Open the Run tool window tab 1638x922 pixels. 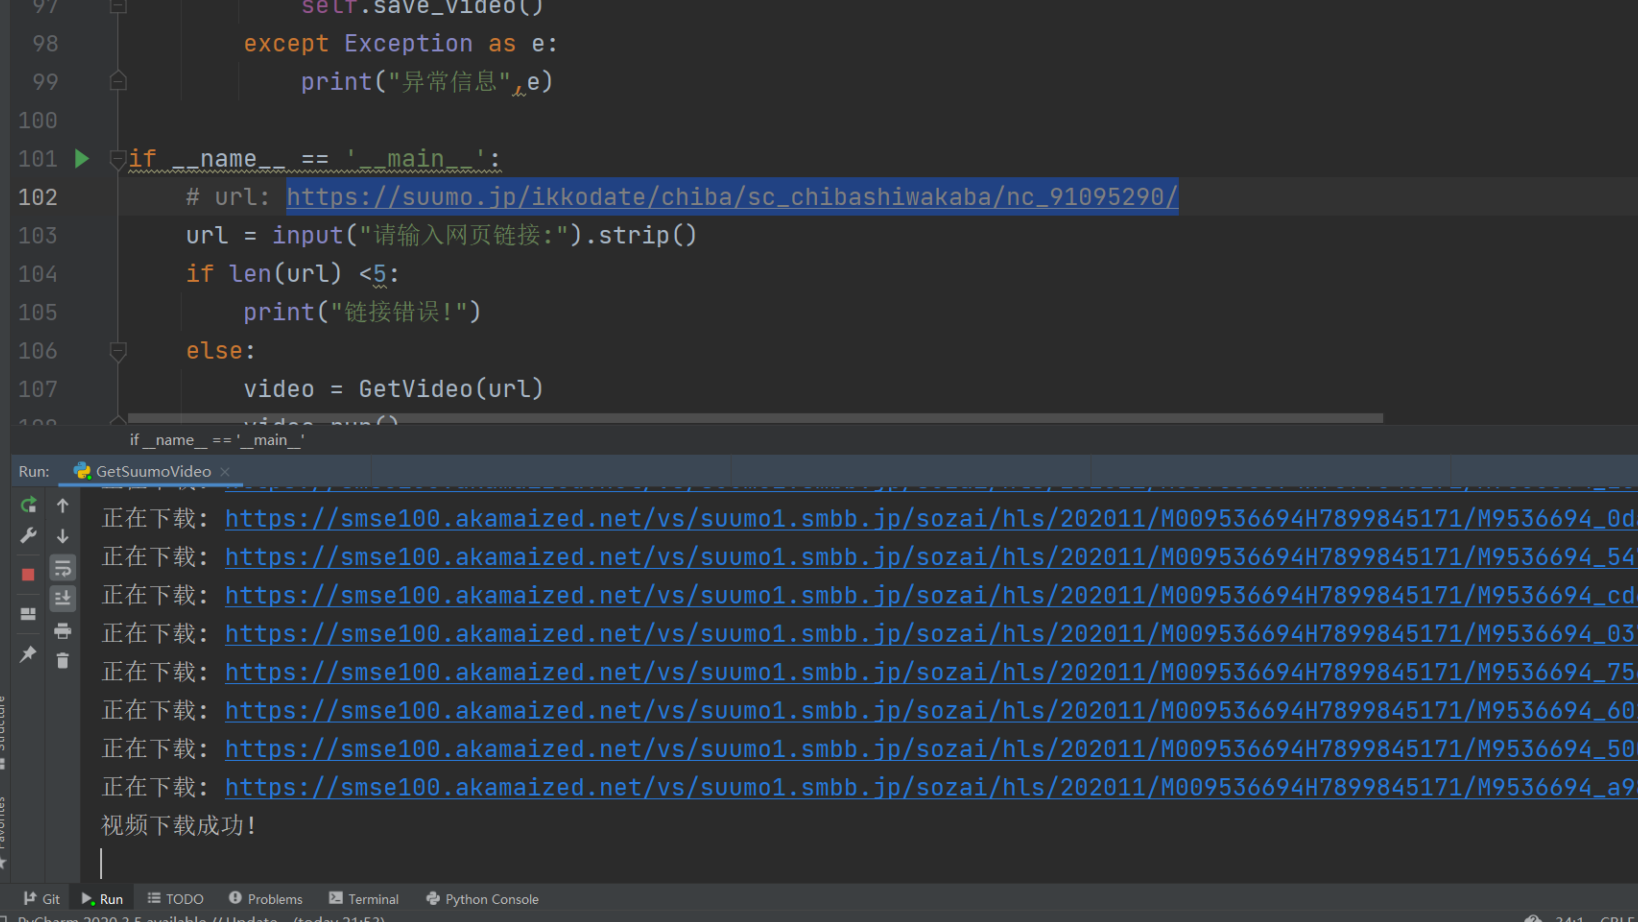(102, 899)
